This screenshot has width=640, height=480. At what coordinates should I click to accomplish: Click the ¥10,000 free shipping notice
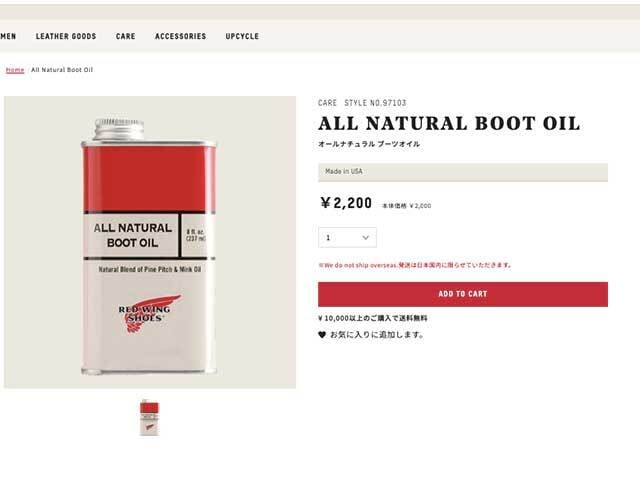[x=373, y=318]
